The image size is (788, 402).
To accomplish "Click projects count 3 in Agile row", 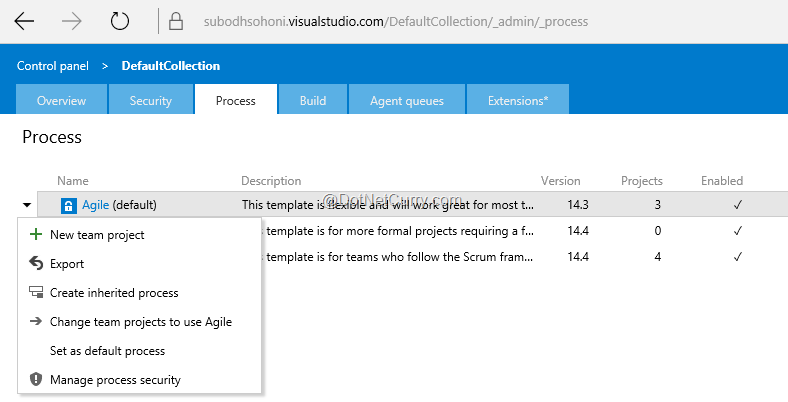I will [x=657, y=205].
